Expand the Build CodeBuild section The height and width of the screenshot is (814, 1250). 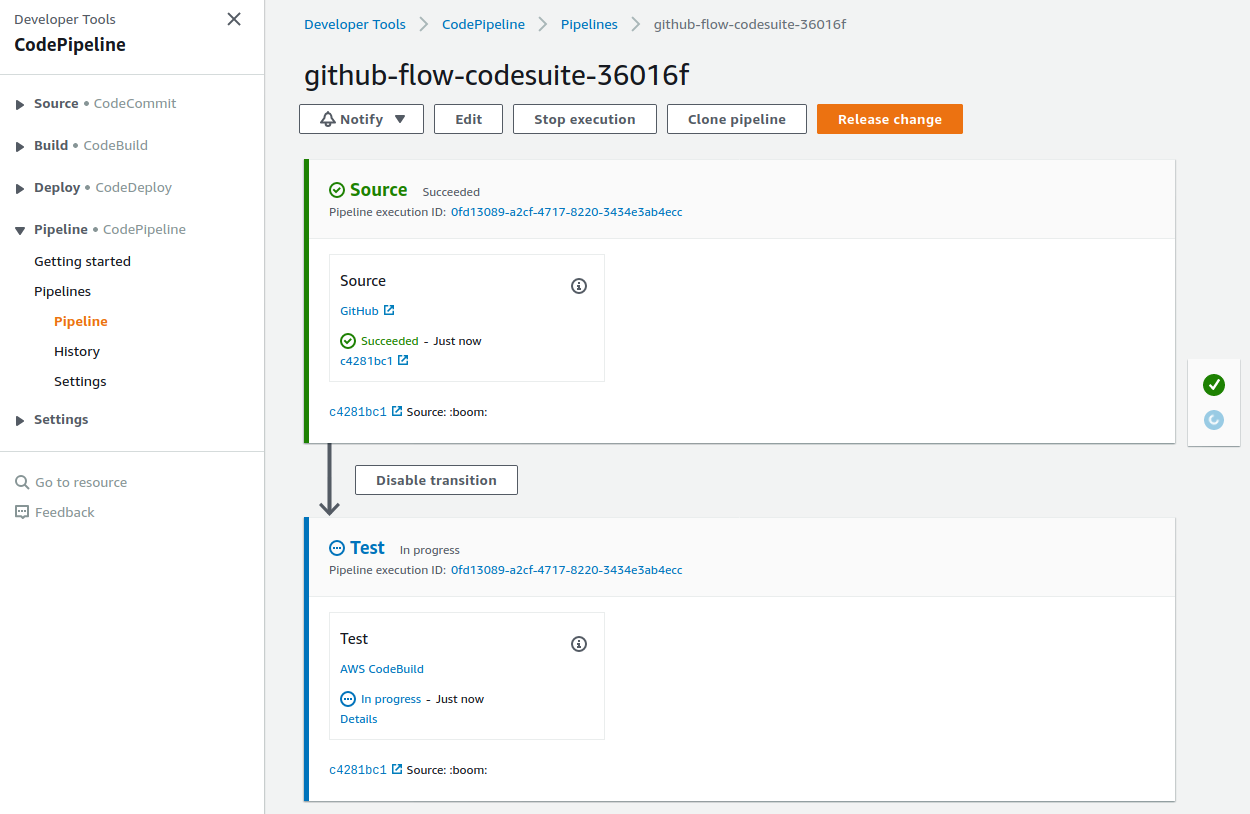pos(20,146)
